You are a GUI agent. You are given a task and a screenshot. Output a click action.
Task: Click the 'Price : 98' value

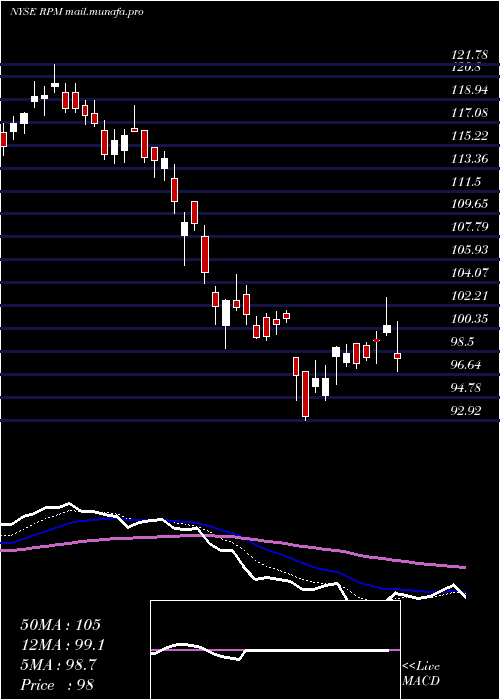(57, 685)
